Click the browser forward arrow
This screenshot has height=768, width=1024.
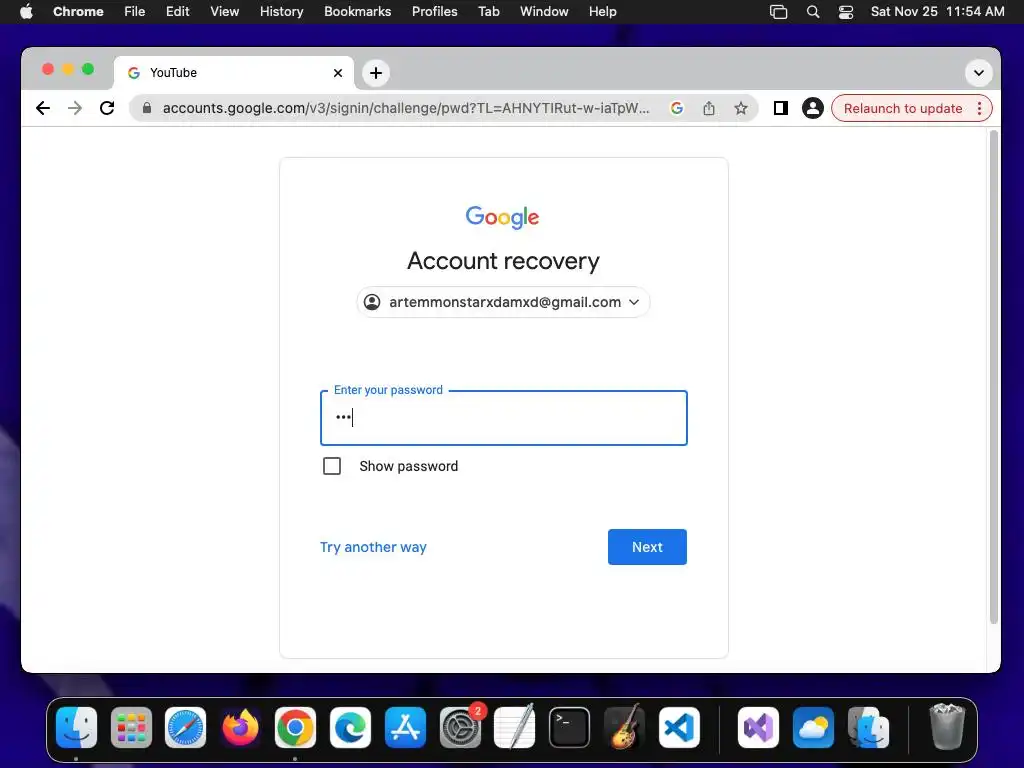point(75,108)
